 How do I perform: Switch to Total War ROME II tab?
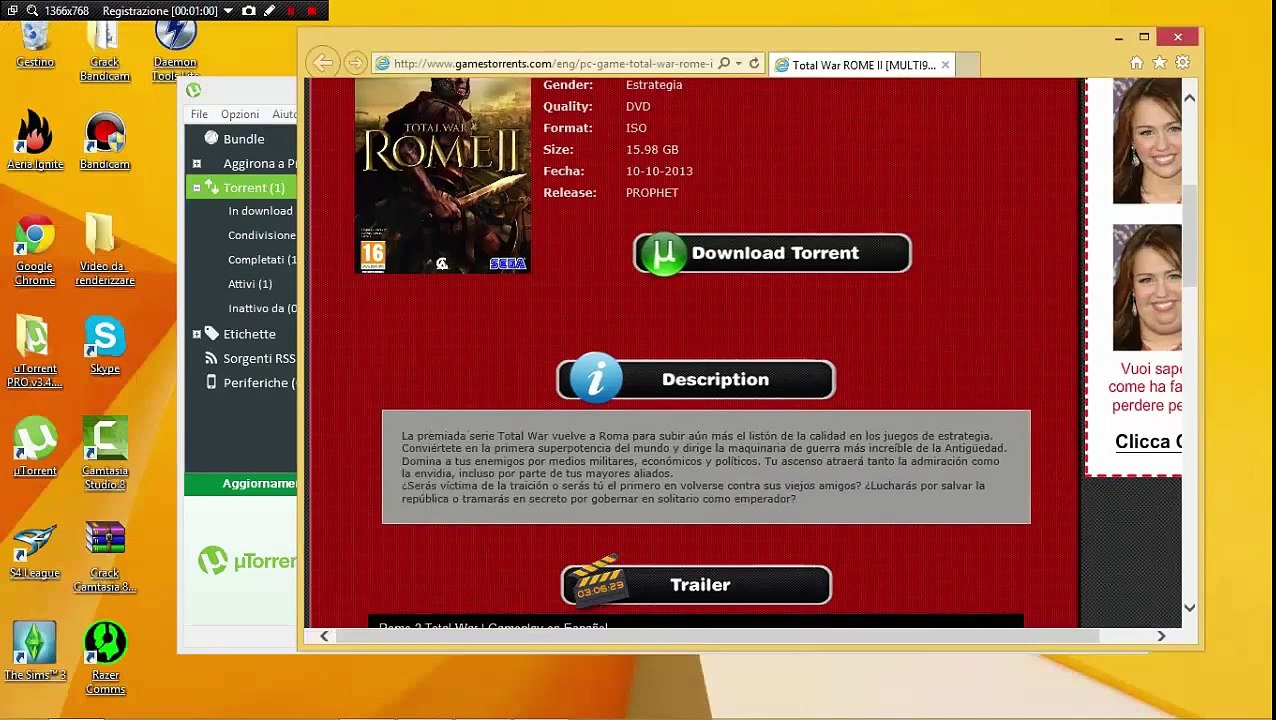(862, 65)
